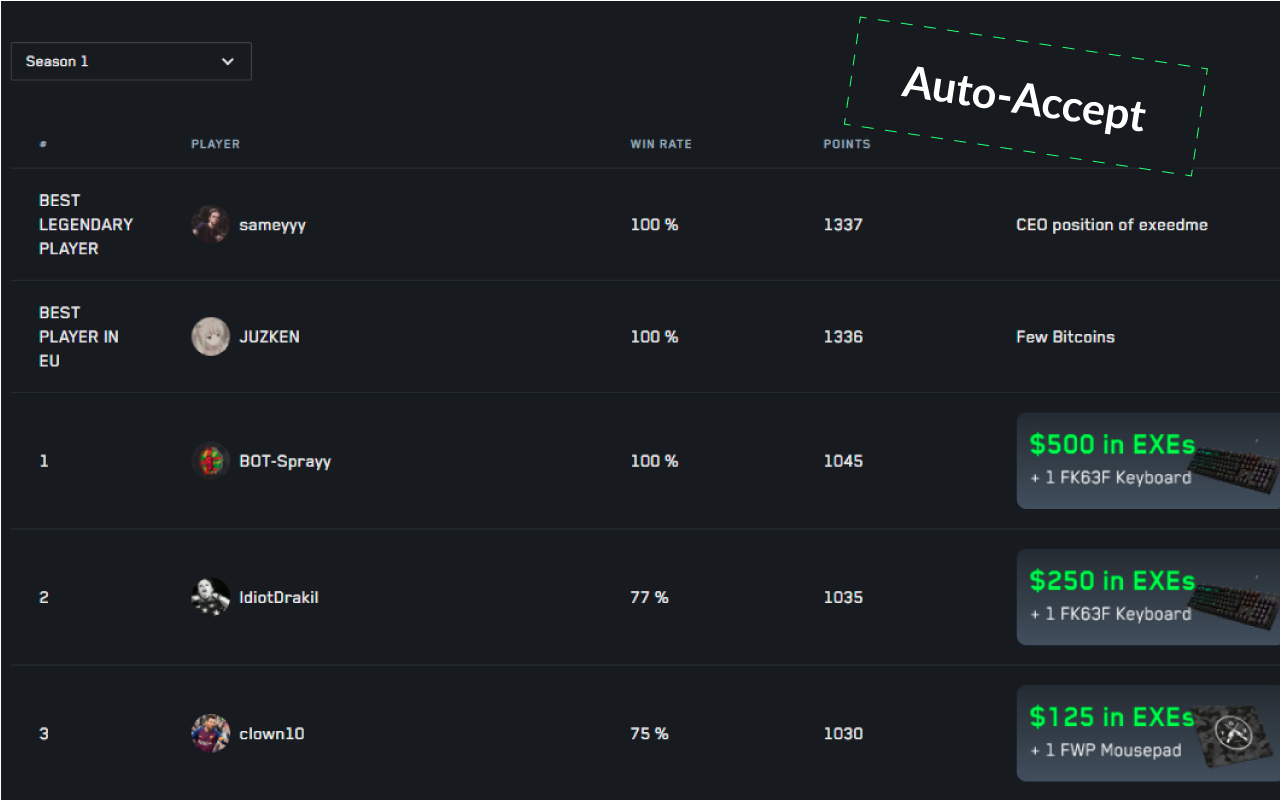This screenshot has width=1280, height=800.
Task: Open clown10's player profile name
Action: pos(272,733)
